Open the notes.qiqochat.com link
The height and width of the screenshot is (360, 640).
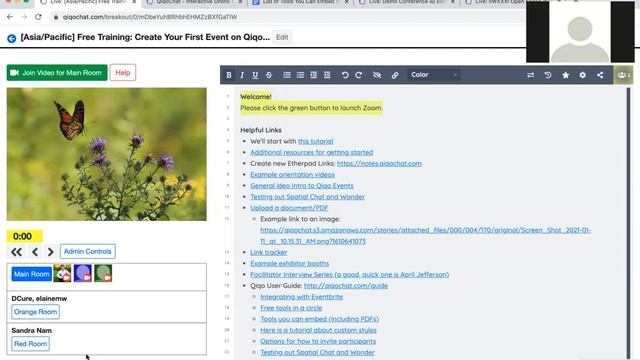coord(379,163)
